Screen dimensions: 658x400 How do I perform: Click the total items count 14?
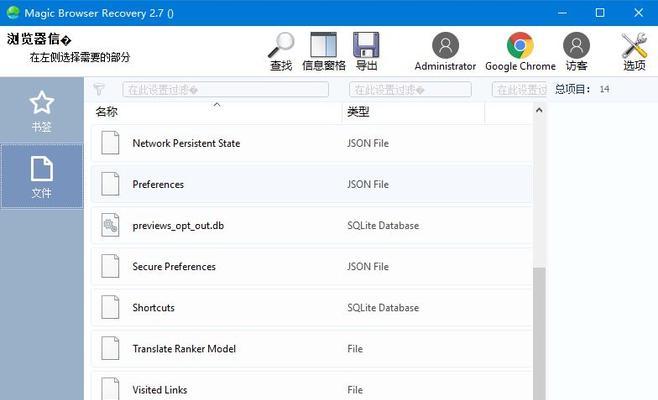tap(604, 89)
